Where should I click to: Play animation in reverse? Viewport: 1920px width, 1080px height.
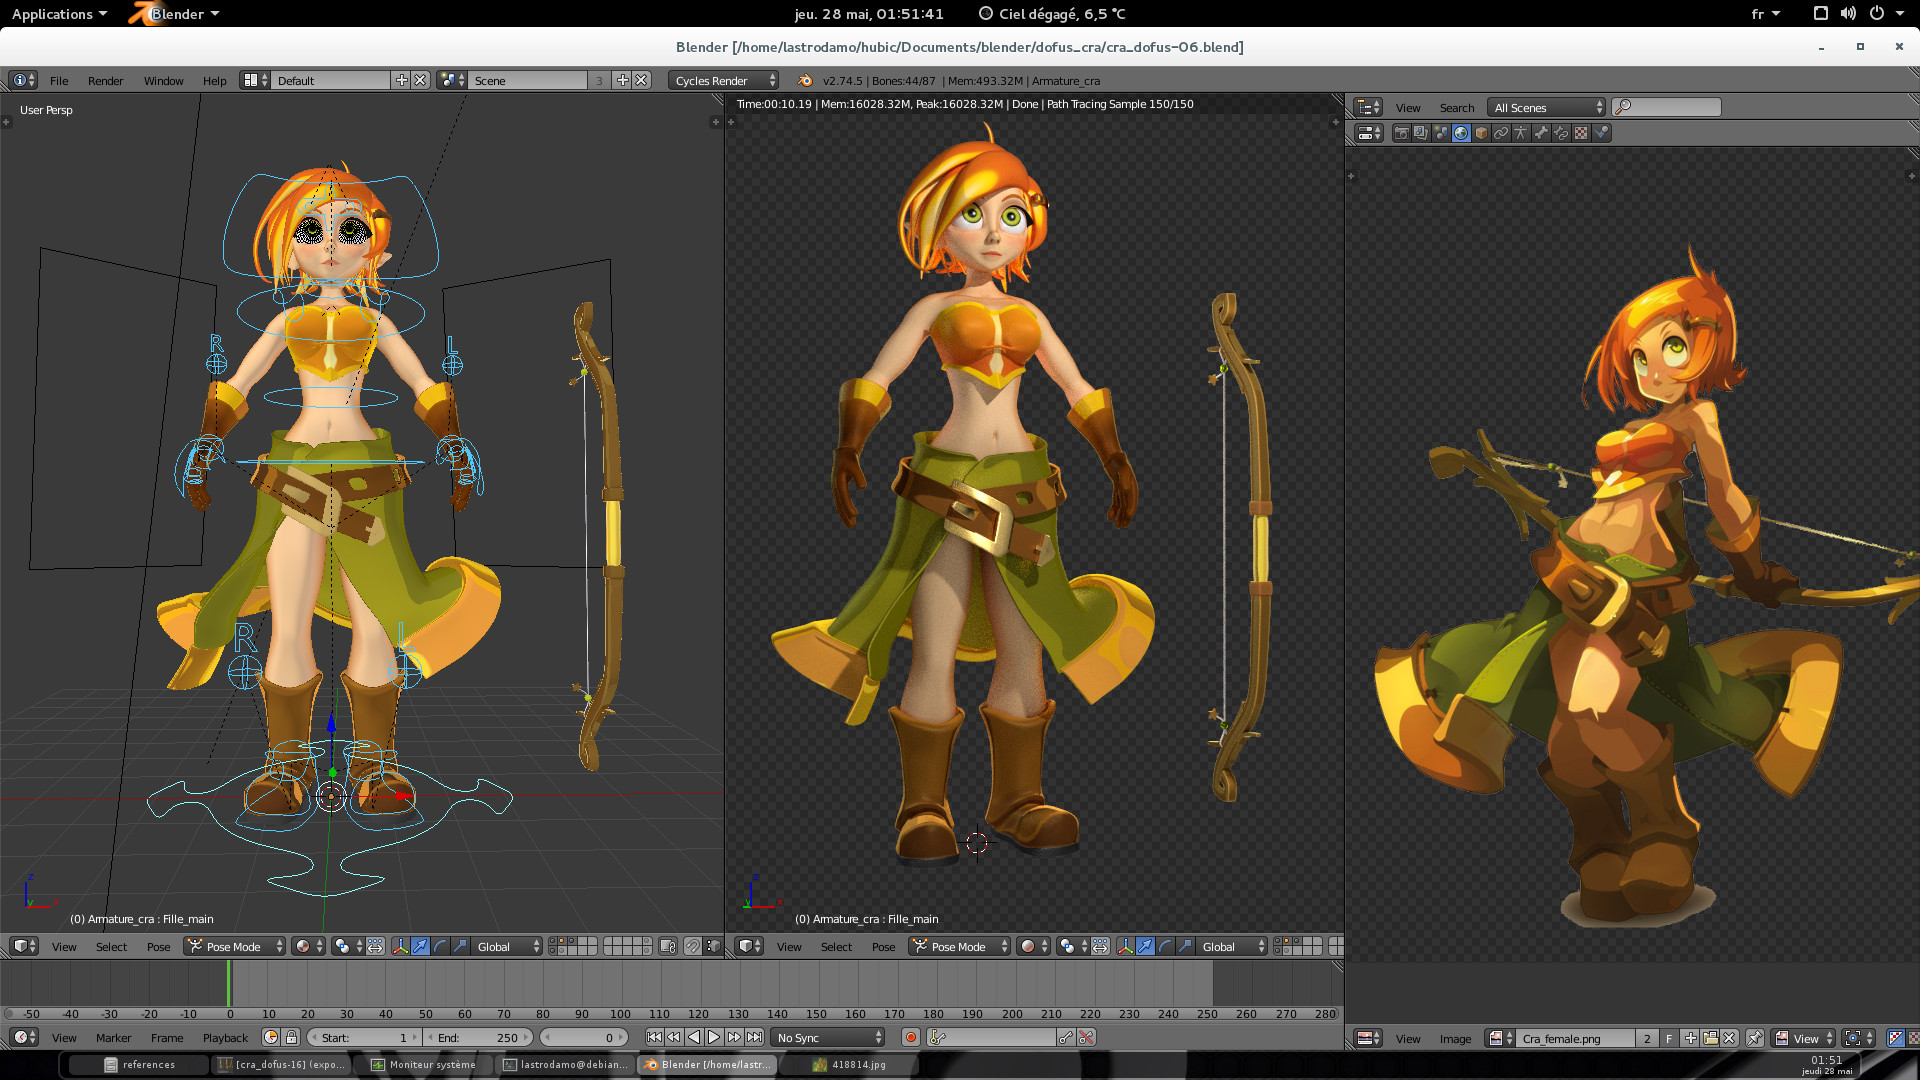pos(694,1037)
